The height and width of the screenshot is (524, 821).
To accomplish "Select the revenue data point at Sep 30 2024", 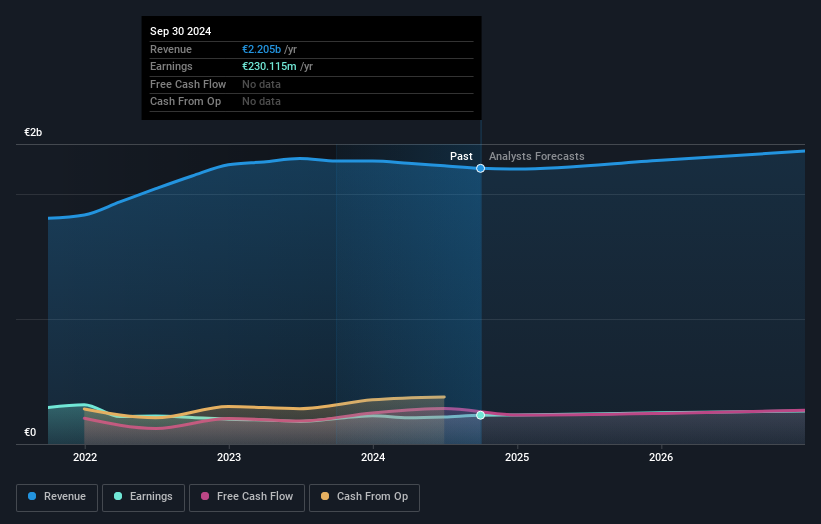I will 480,169.
